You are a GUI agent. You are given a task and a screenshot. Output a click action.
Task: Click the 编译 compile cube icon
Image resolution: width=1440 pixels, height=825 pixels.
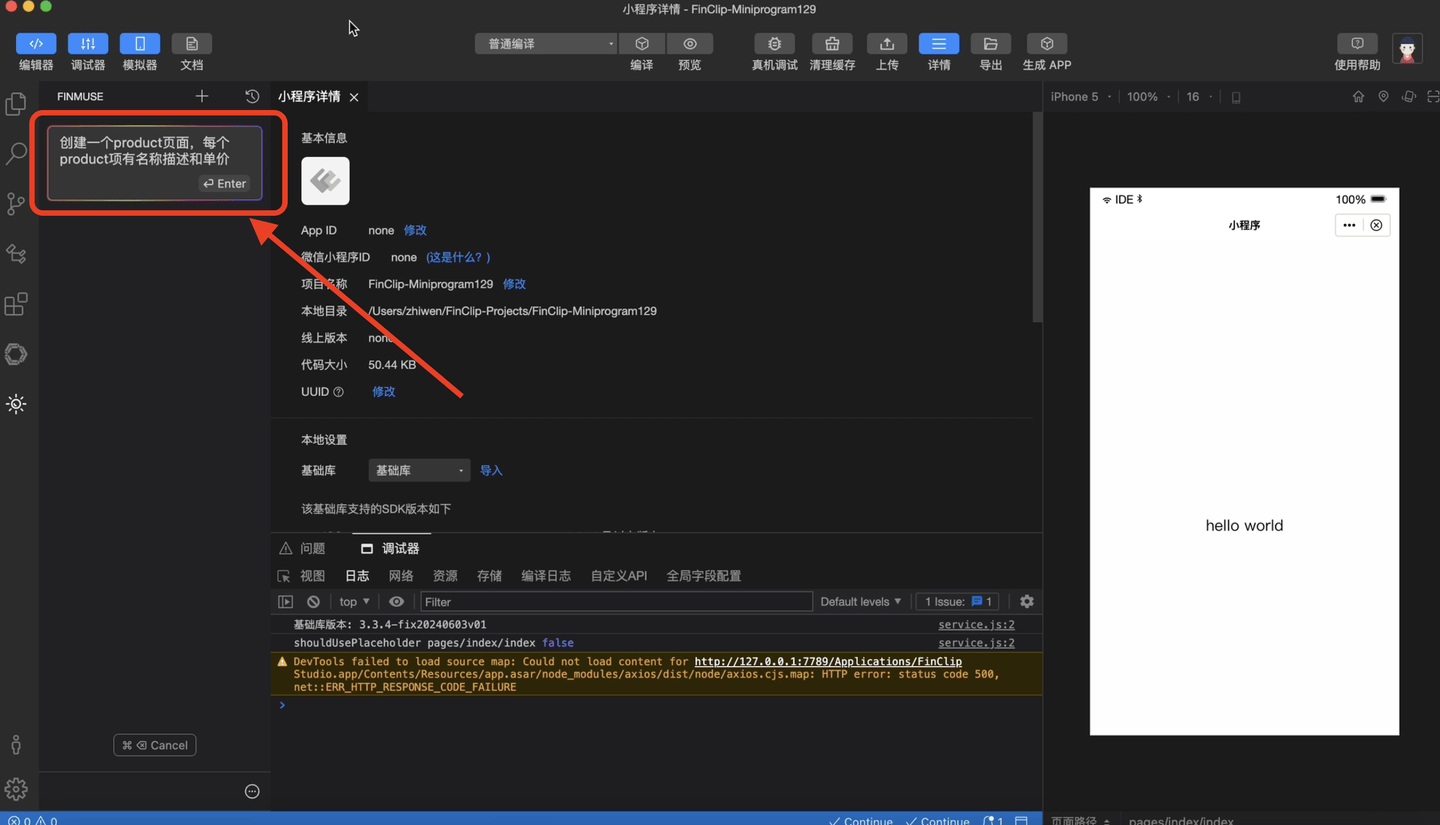coord(642,44)
